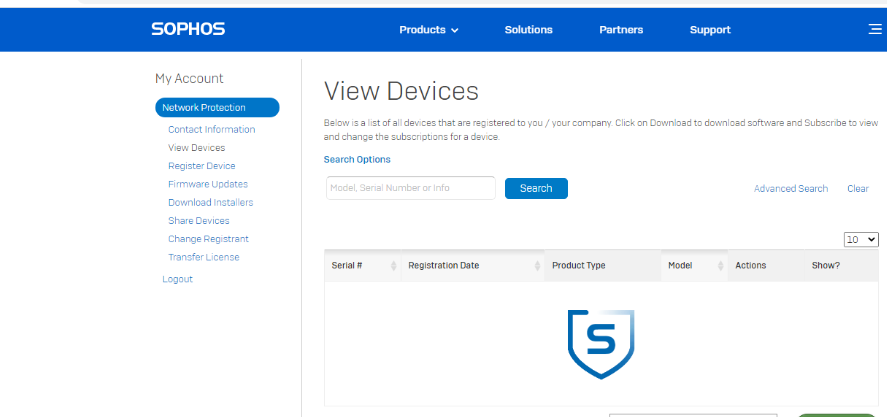Focus the Model, Serial Number search field
This screenshot has height=417, width=887.
(411, 188)
